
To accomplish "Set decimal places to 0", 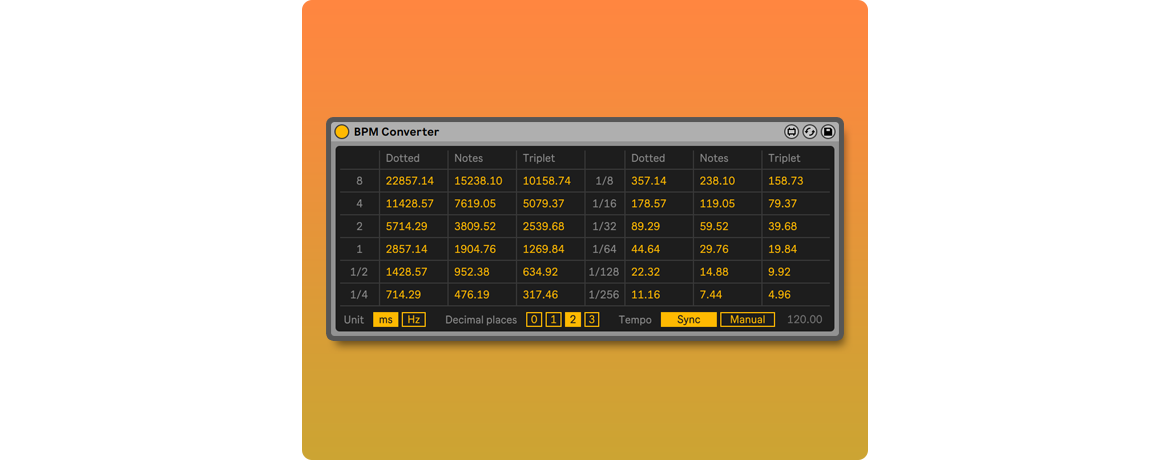I will (534, 320).
